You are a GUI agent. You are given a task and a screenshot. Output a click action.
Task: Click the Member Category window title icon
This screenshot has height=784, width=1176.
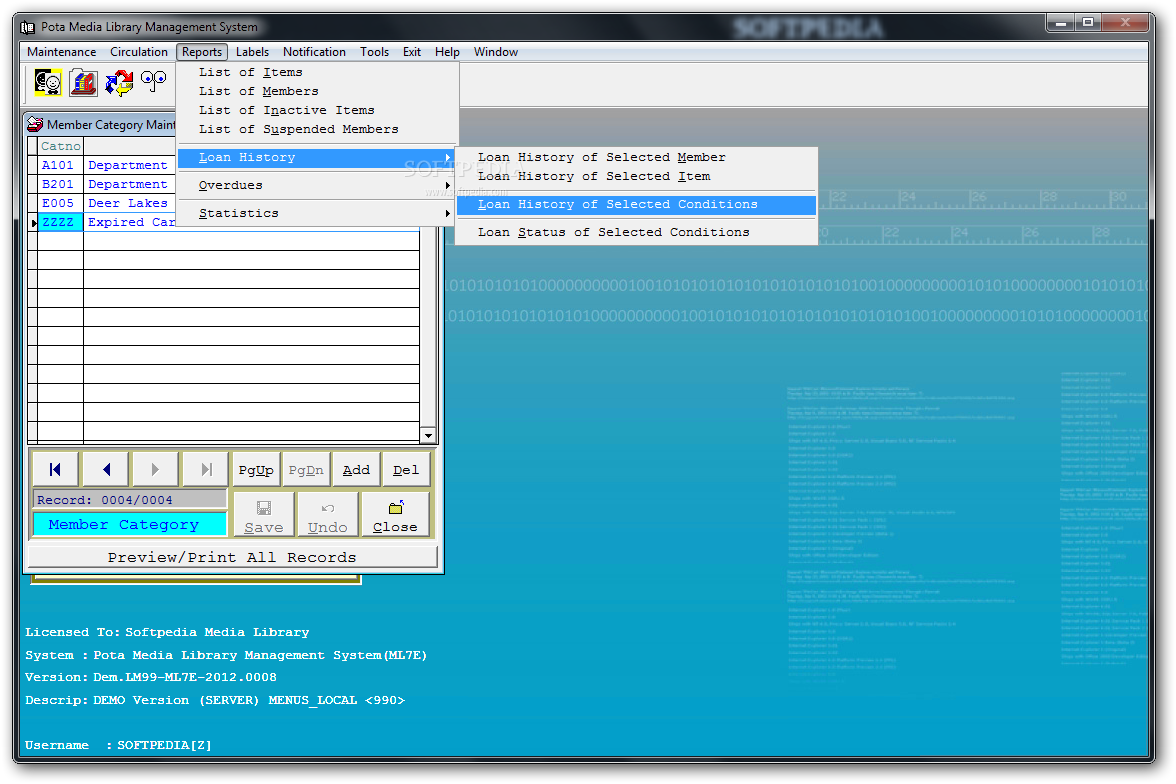point(35,124)
